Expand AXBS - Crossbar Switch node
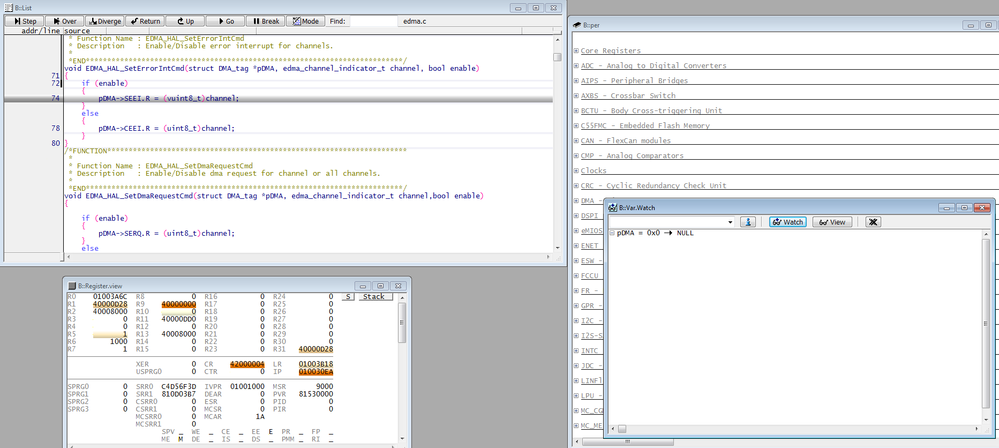The width and height of the screenshot is (999, 448). point(576,96)
